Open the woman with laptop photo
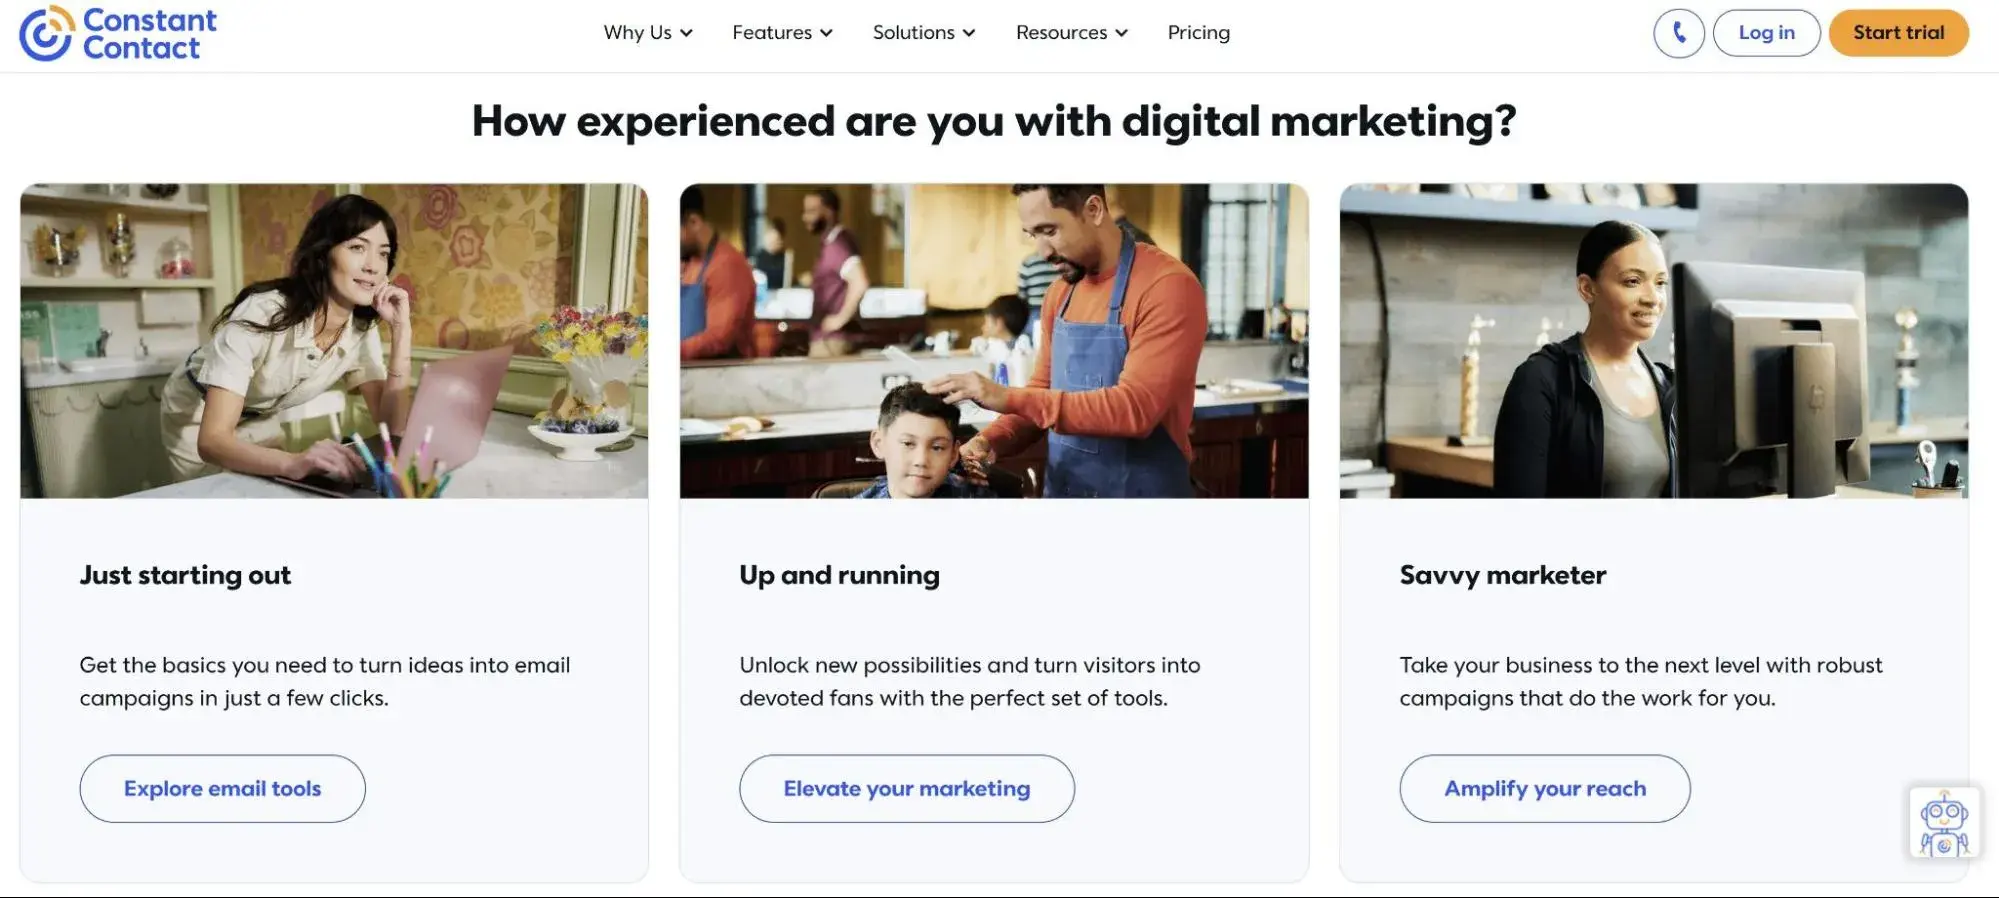Screen dimensions: 1999x898 (x=334, y=341)
